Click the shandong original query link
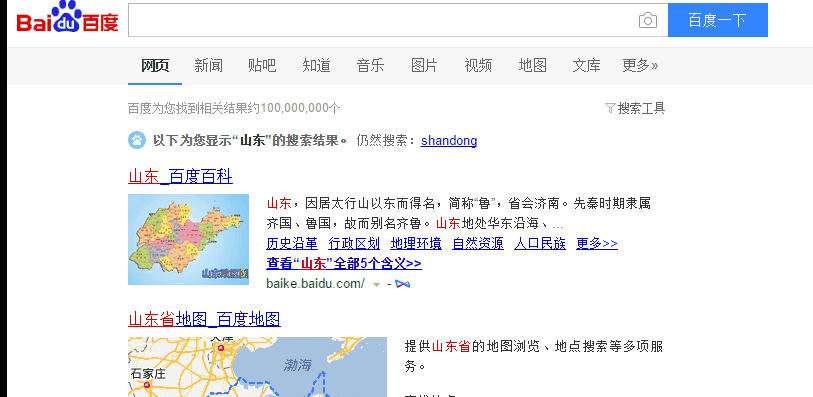This screenshot has width=813, height=397. pyautogui.click(x=449, y=141)
